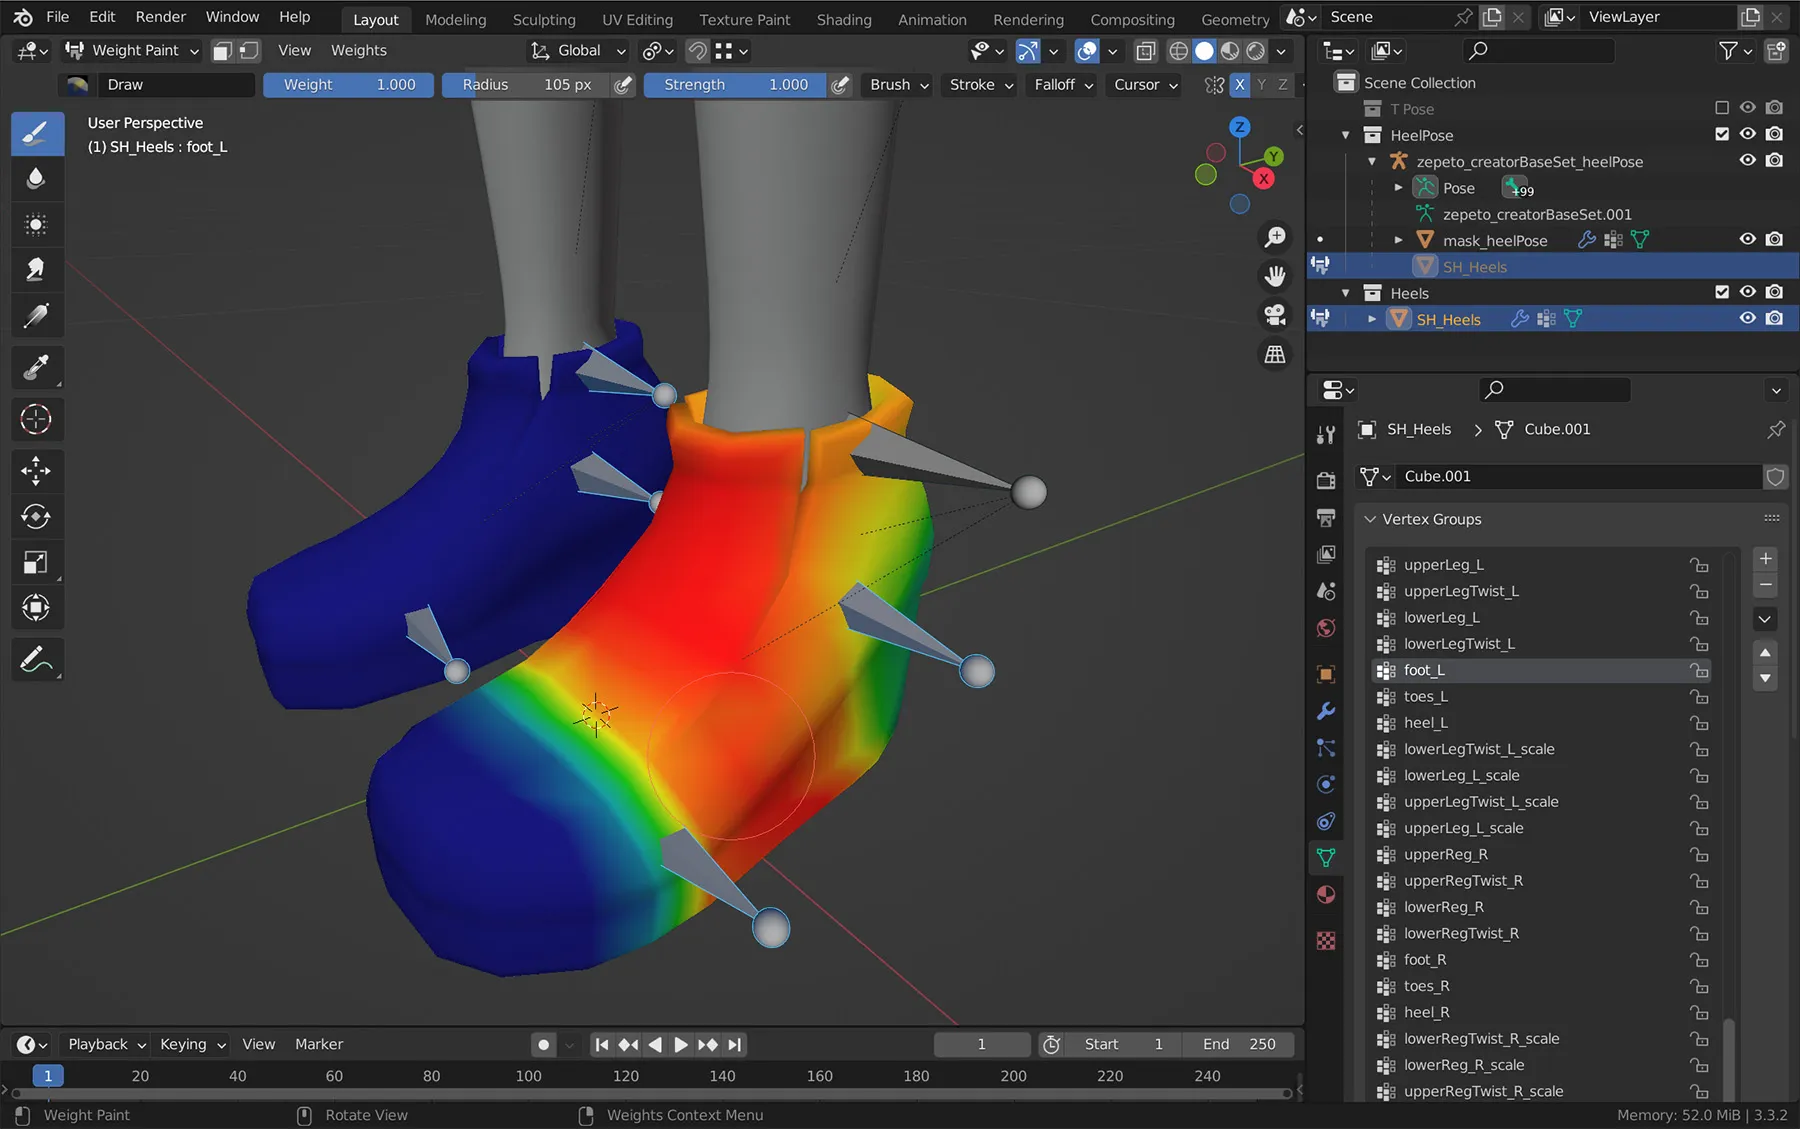The height and width of the screenshot is (1129, 1800).
Task: Select the Sample Weight eyedropper tool
Action: (x=36, y=367)
